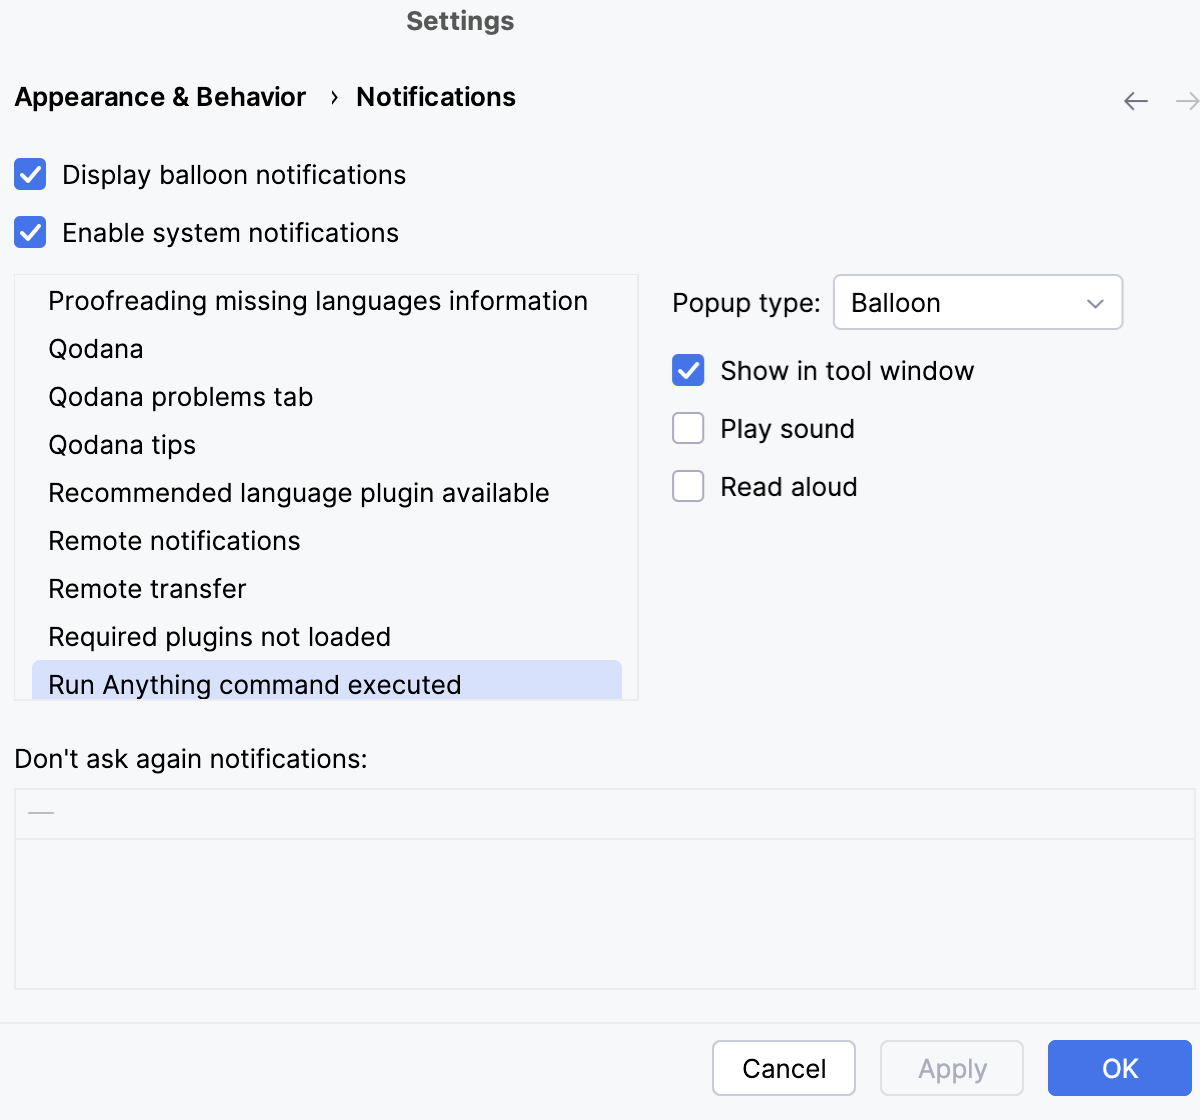Image resolution: width=1200 pixels, height=1120 pixels.
Task: Turn on Read aloud
Action: pyautogui.click(x=688, y=486)
